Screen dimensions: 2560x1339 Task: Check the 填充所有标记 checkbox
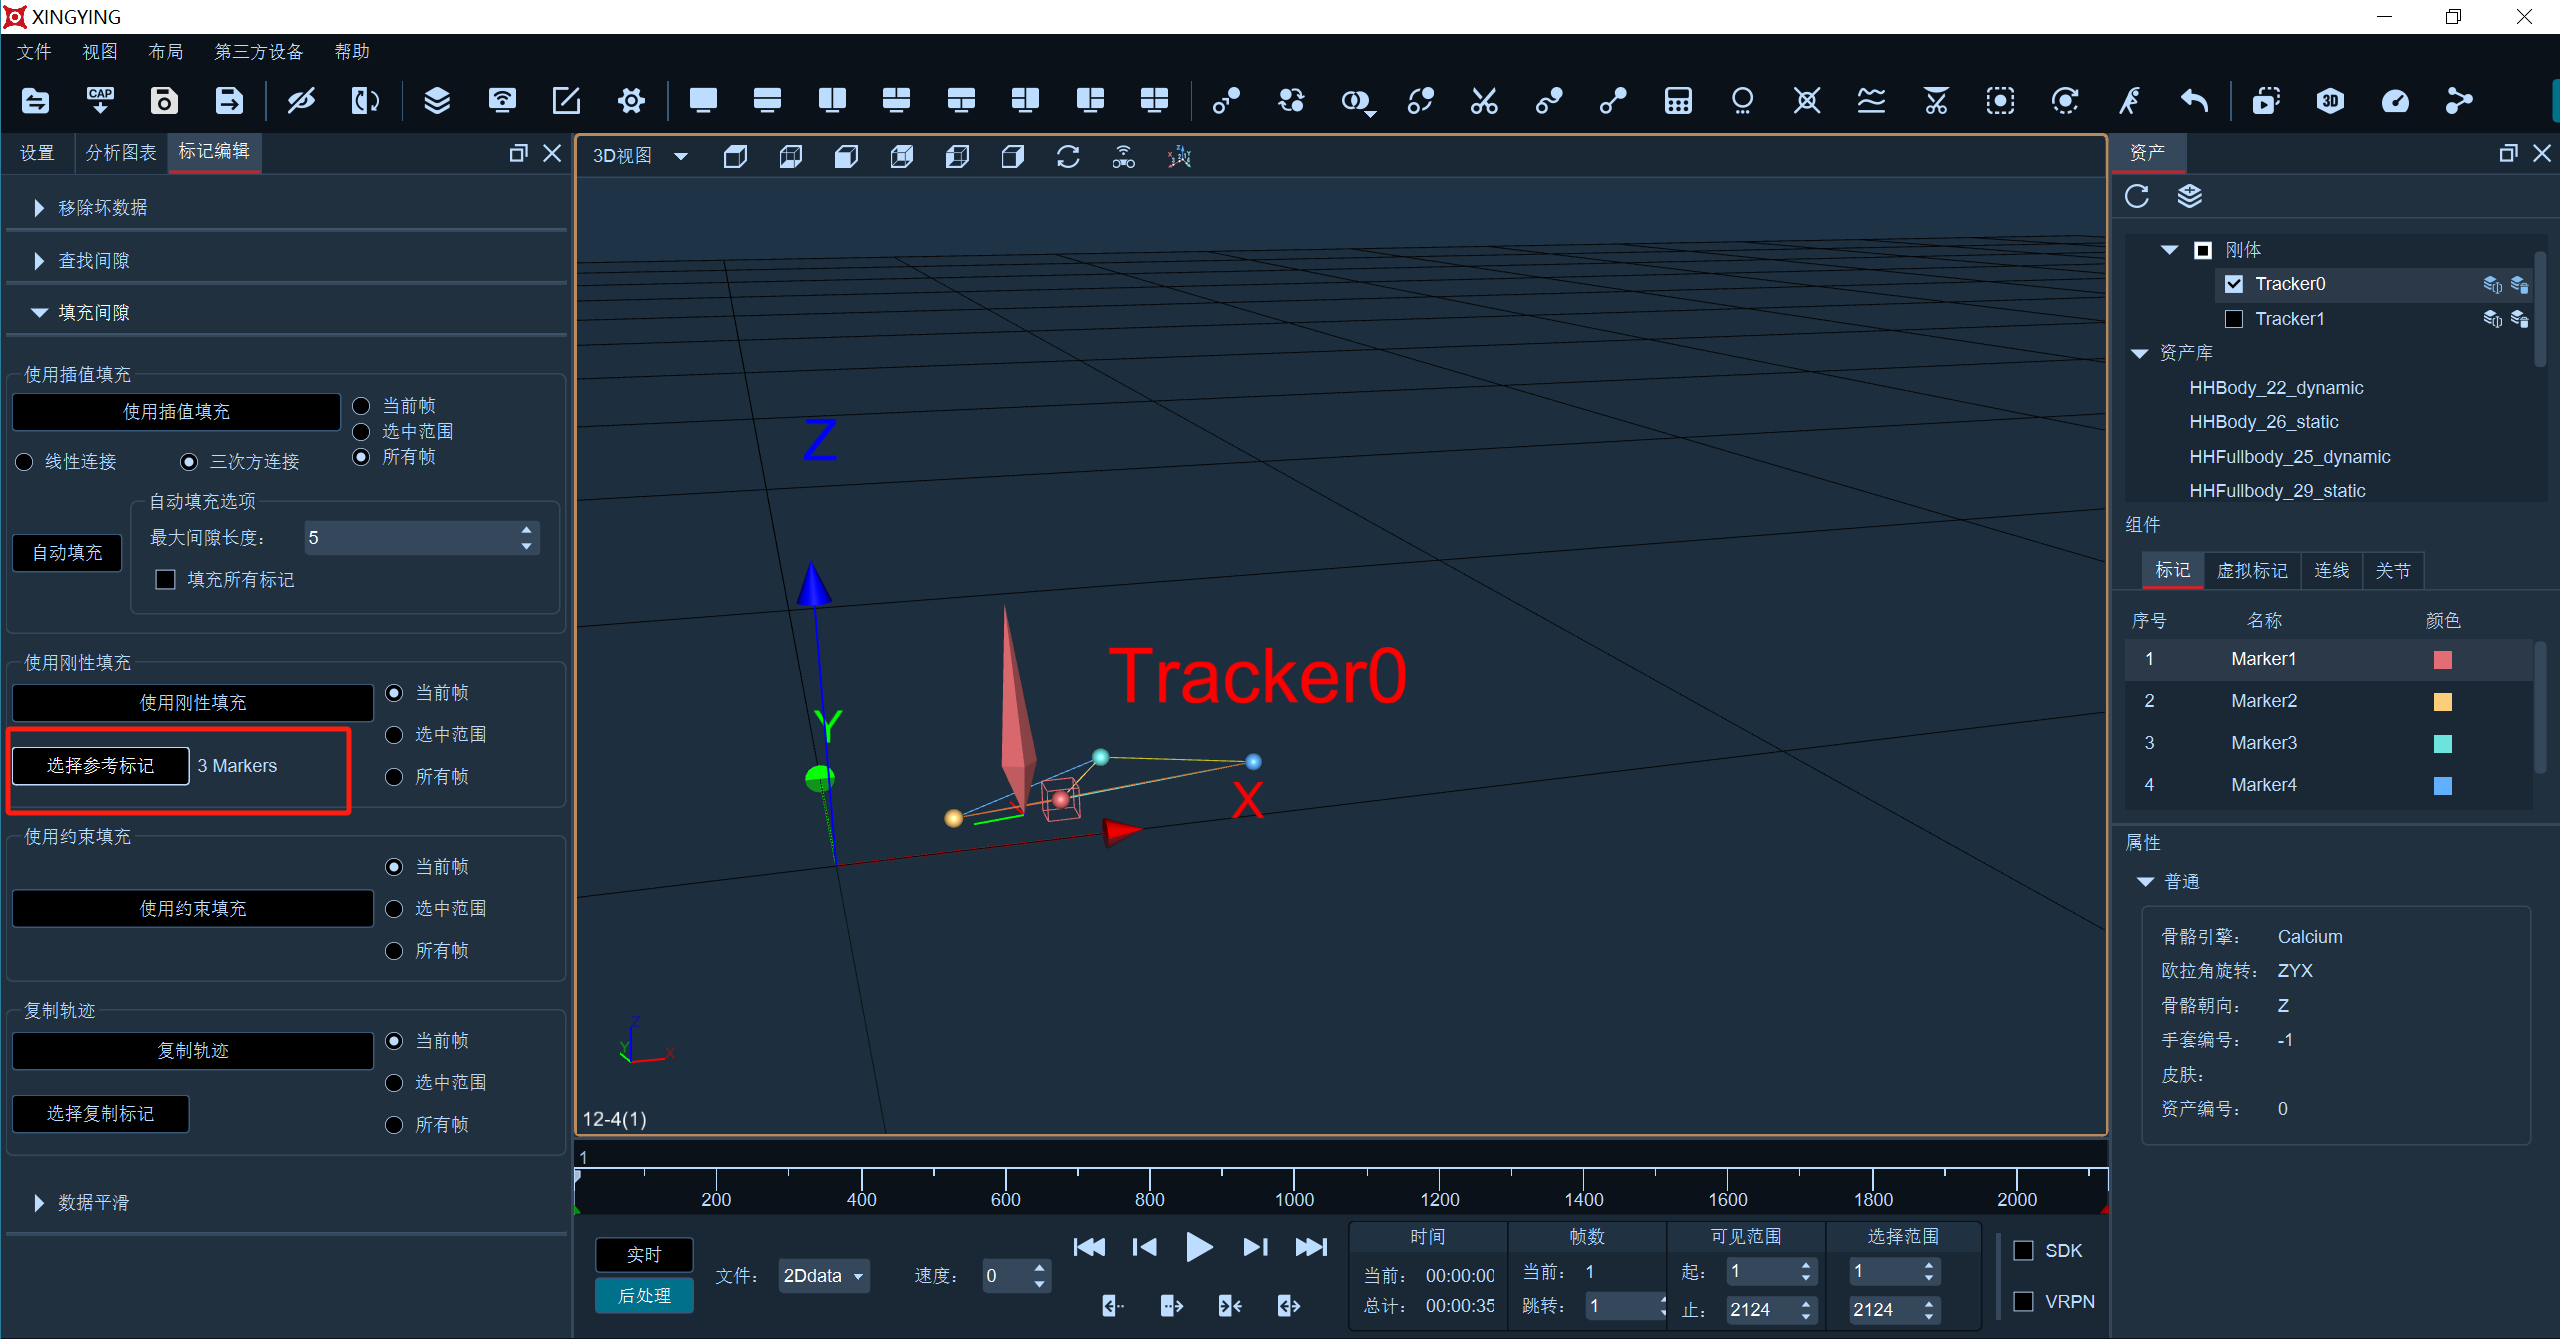(166, 580)
